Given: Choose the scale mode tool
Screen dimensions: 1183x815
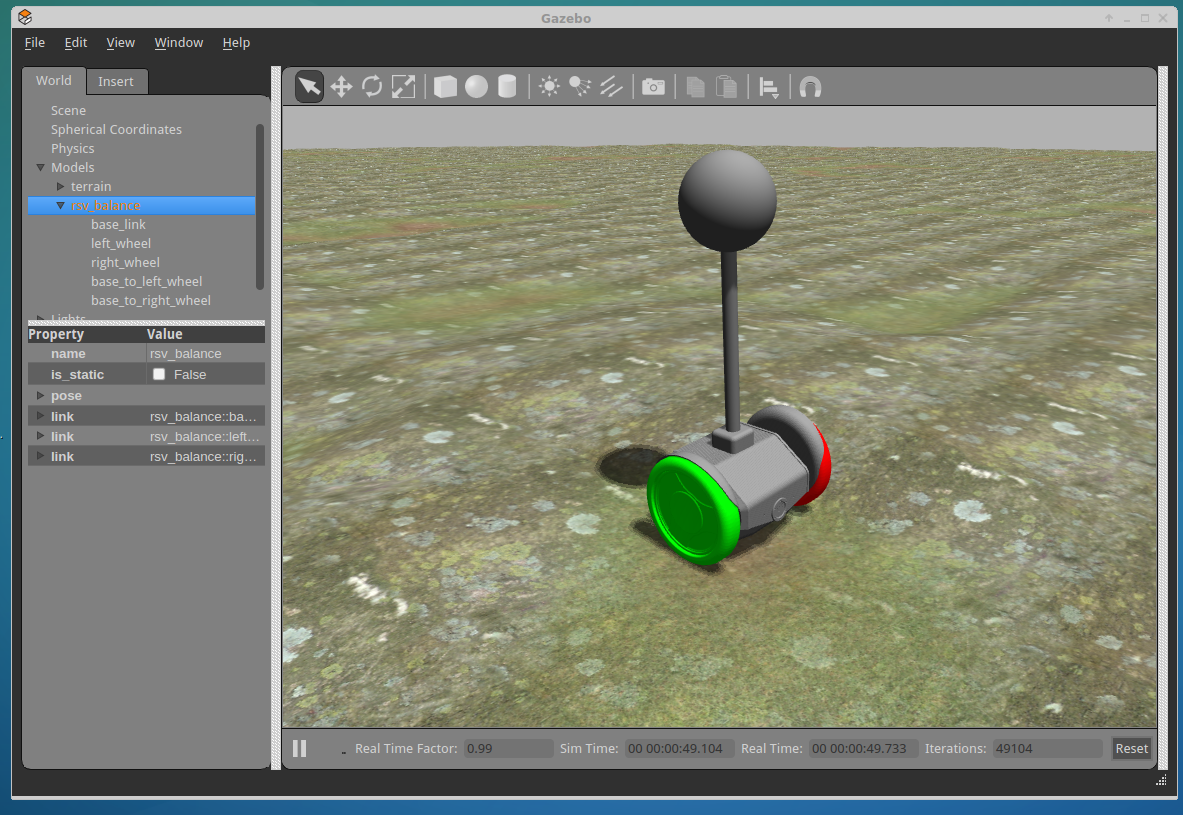Looking at the screenshot, I should [x=403, y=87].
